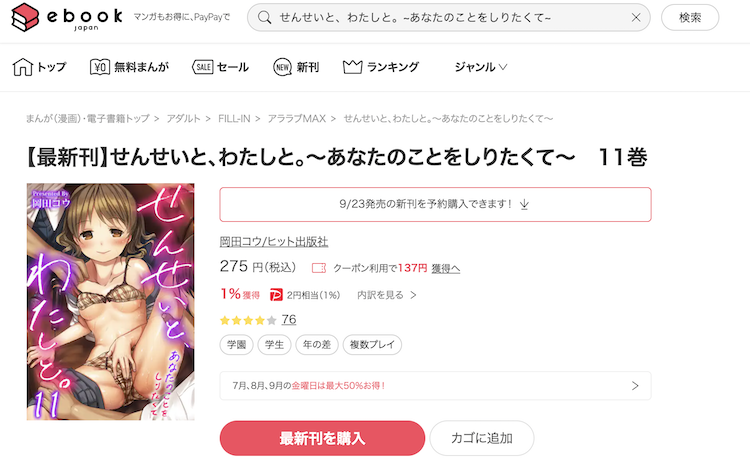Click the 76 reviews count link
This screenshot has width=750, height=464.
289,319
